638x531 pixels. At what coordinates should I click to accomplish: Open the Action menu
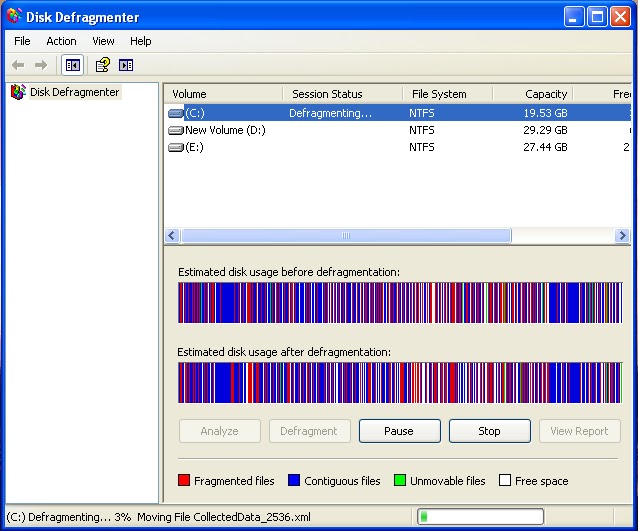[x=61, y=41]
